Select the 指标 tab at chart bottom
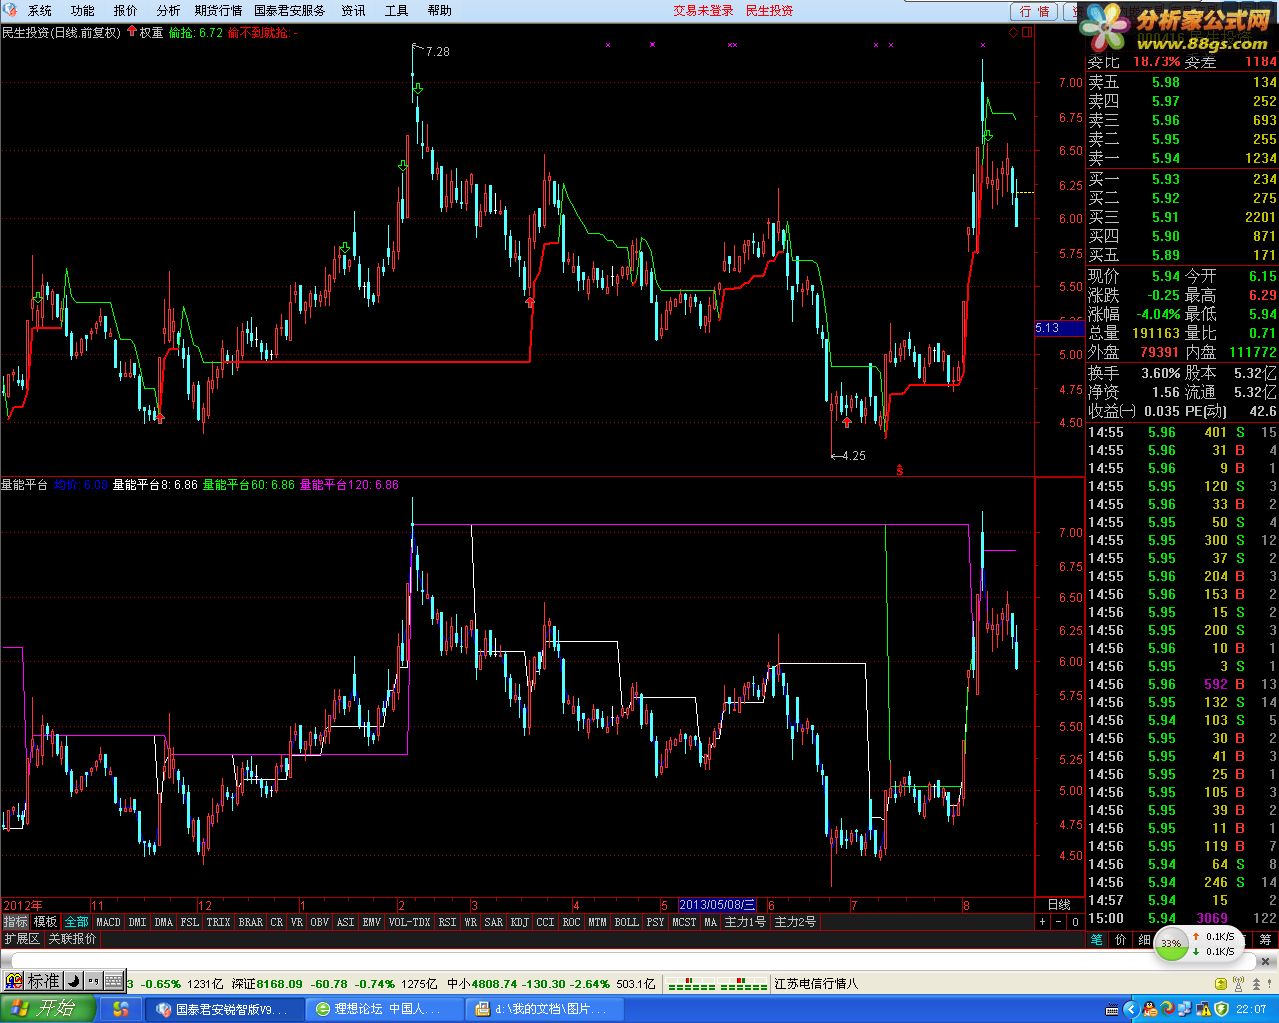The width and height of the screenshot is (1279, 1023). coord(15,922)
